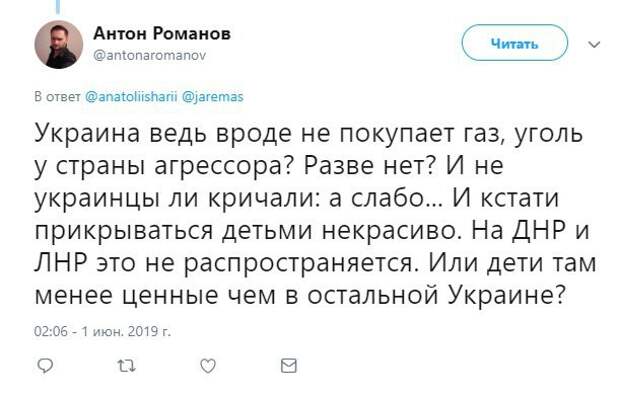The width and height of the screenshot is (620, 396).
Task: Click the line beginning 'украинцы ли кричали'
Action: tap(297, 198)
